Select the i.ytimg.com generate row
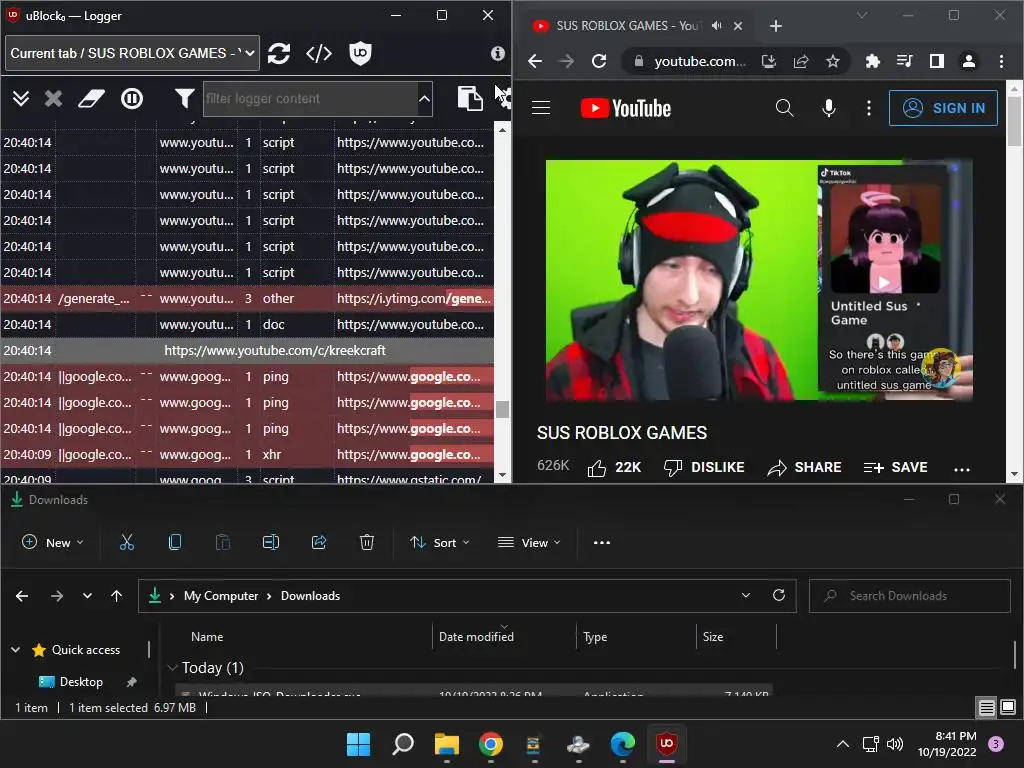 [x=247, y=298]
